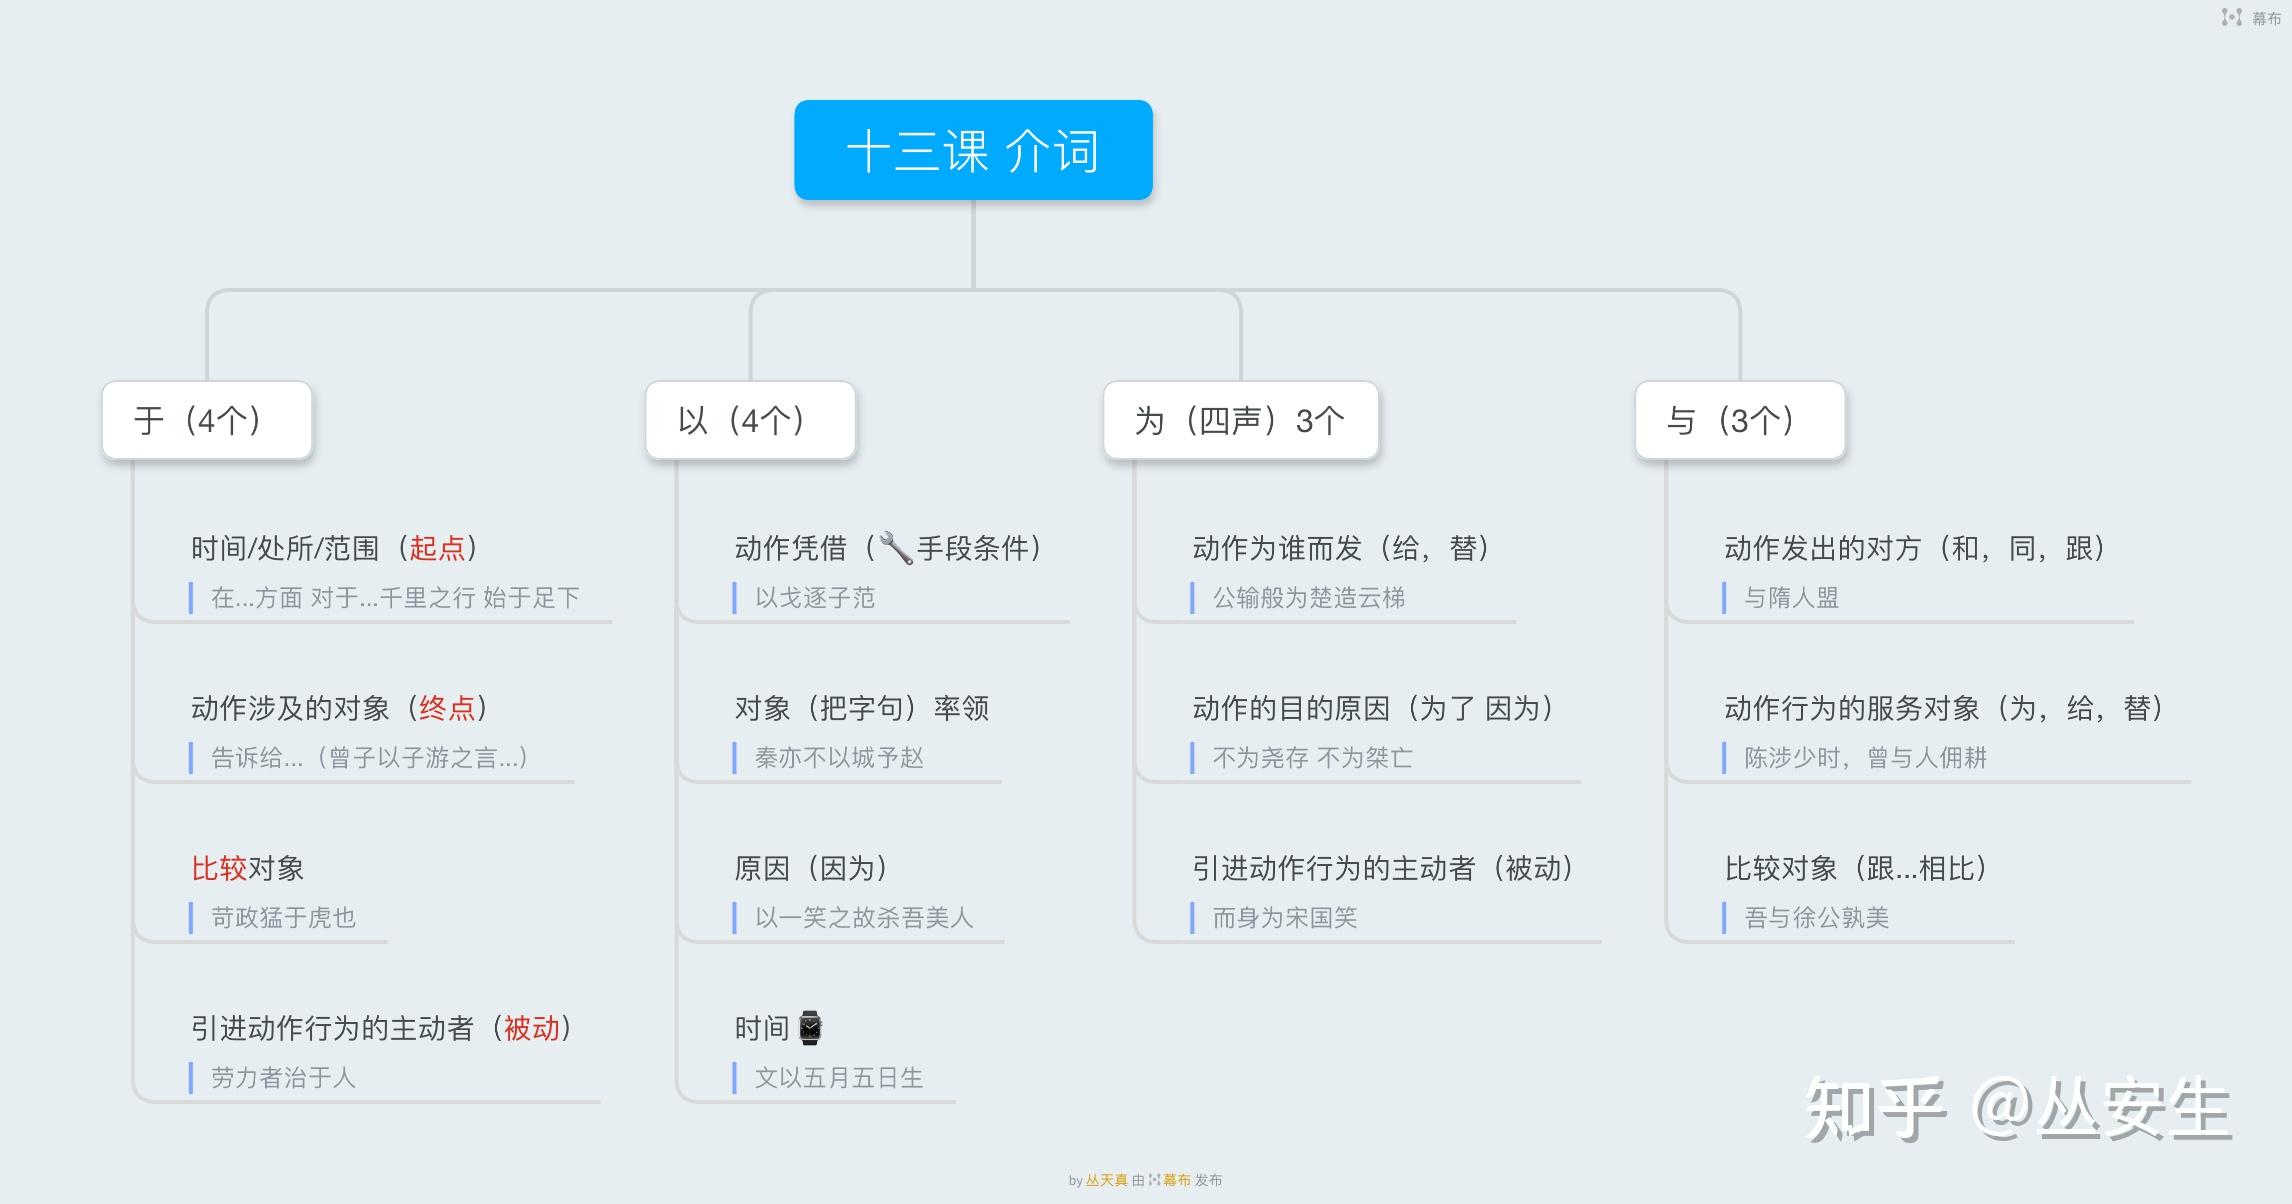Click the note 以戈逐子范
2292x1204 pixels.
[x=815, y=598]
